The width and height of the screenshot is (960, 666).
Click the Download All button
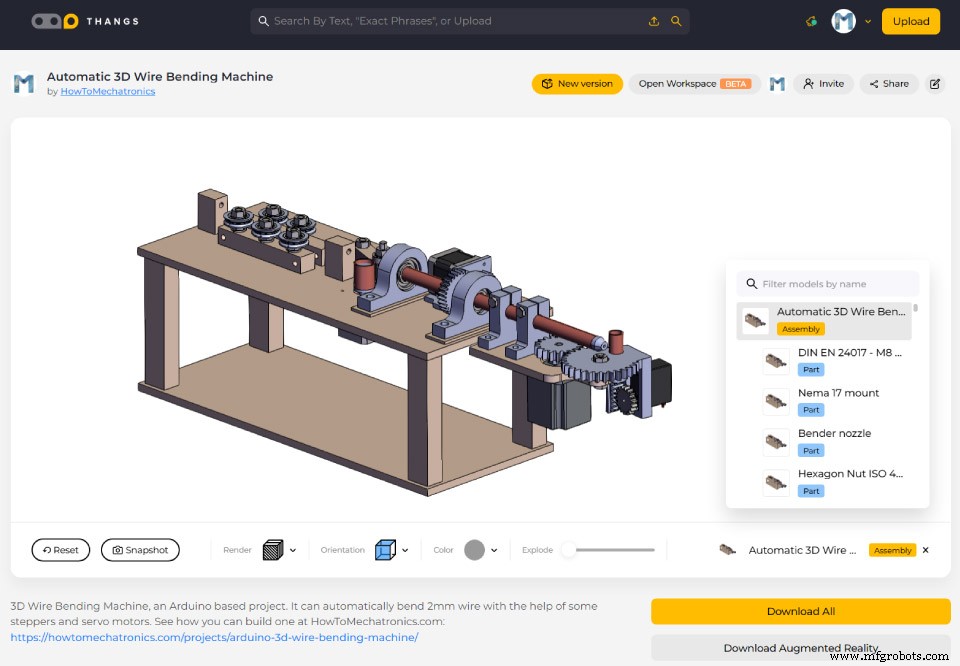(x=800, y=611)
